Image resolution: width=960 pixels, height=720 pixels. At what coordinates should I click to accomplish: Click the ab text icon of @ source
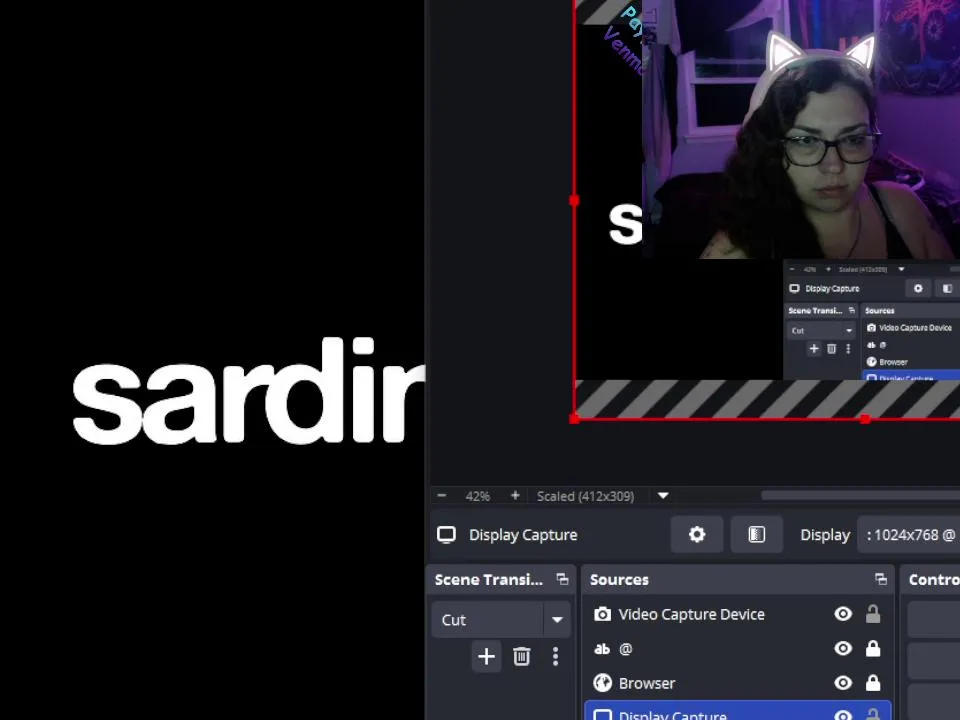(x=602, y=648)
